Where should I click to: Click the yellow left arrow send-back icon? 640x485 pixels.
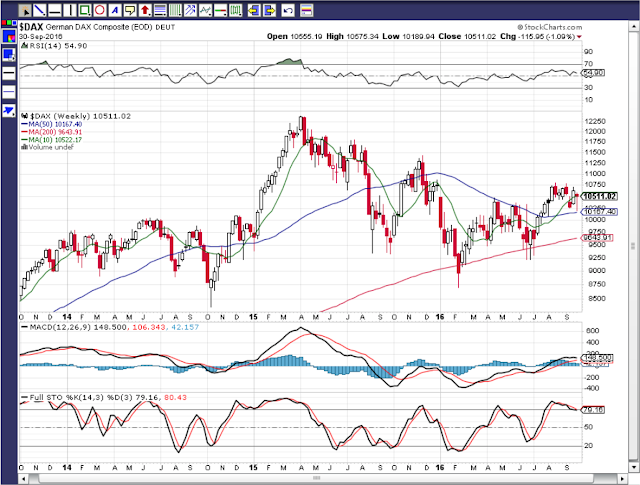point(254,10)
